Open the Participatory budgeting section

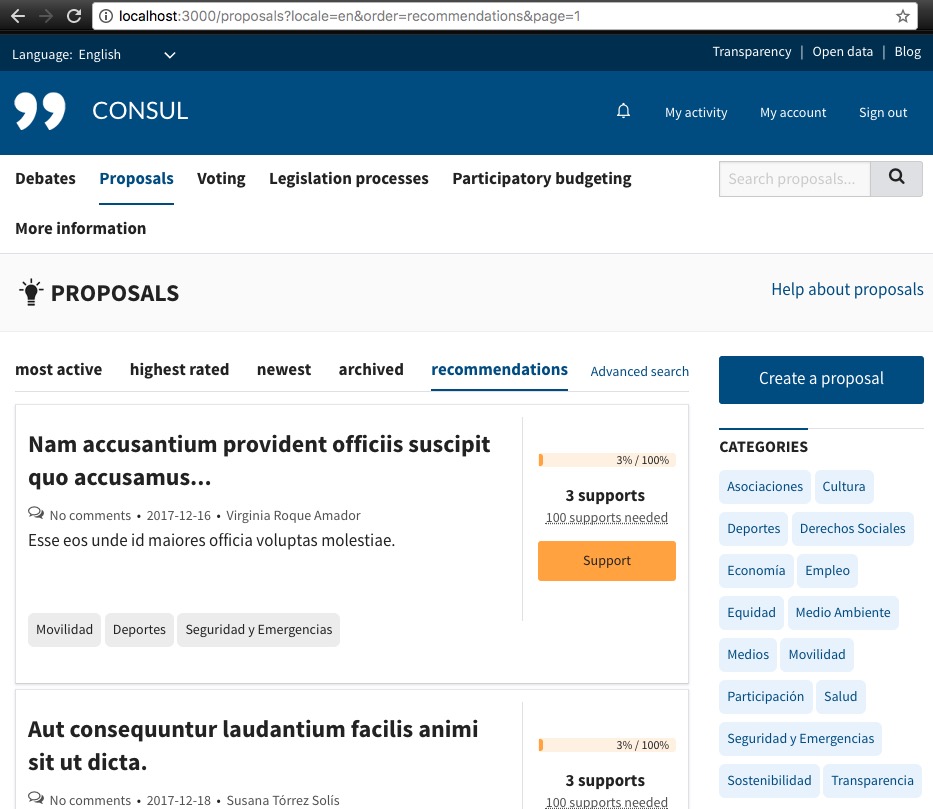click(x=541, y=178)
